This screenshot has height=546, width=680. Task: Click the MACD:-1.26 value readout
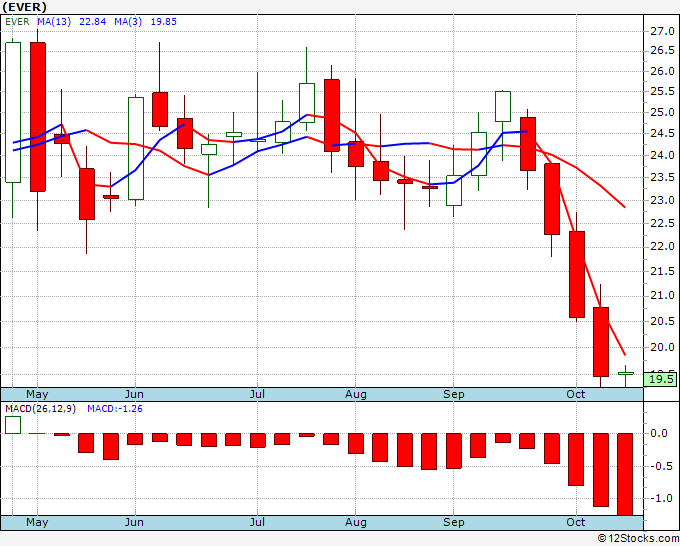(x=115, y=409)
